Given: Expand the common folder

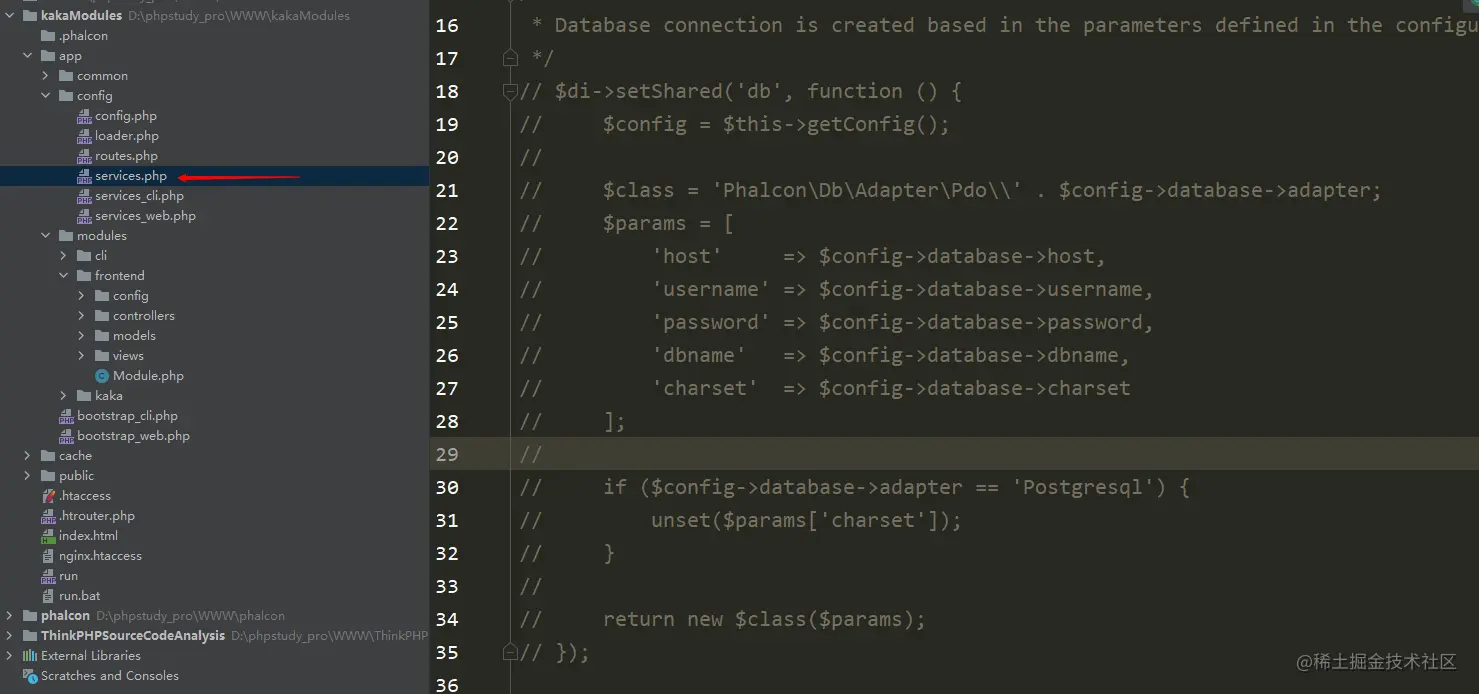Looking at the screenshot, I should [x=46, y=76].
